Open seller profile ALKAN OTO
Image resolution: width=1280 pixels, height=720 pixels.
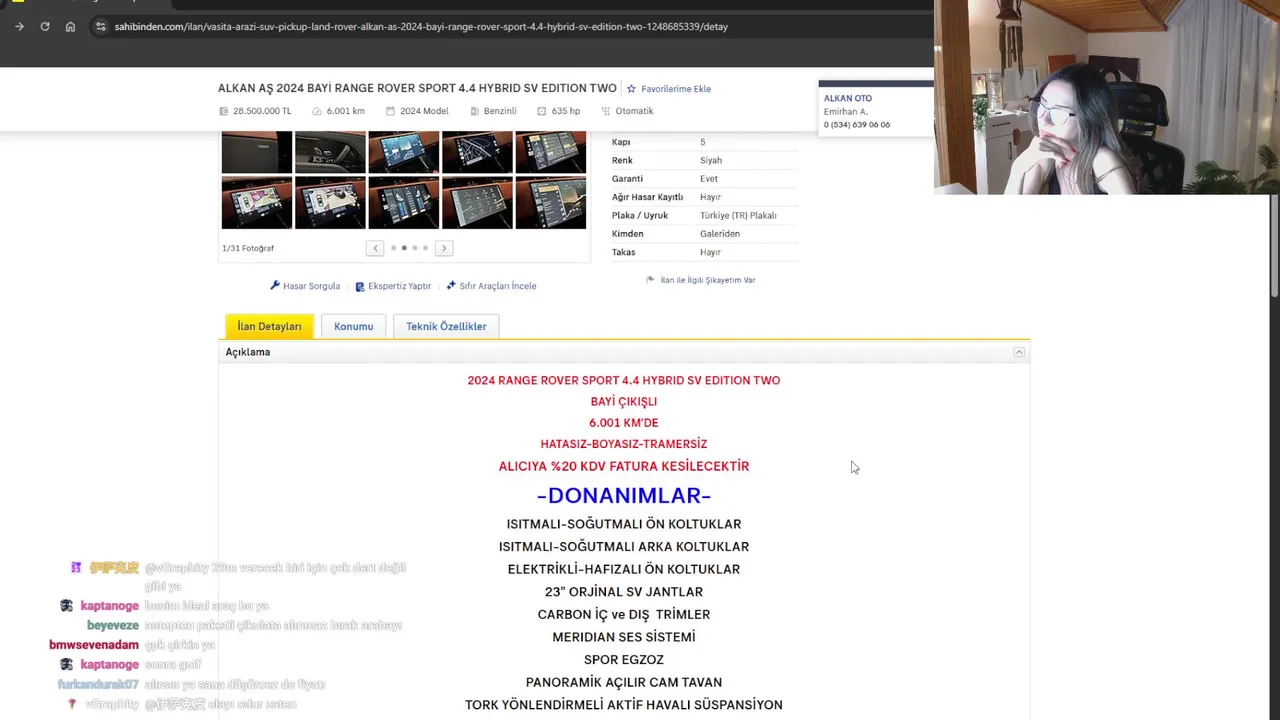tap(848, 98)
